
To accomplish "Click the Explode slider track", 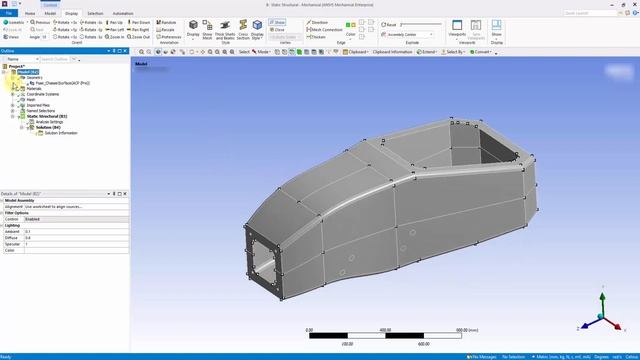I will tap(421, 24).
